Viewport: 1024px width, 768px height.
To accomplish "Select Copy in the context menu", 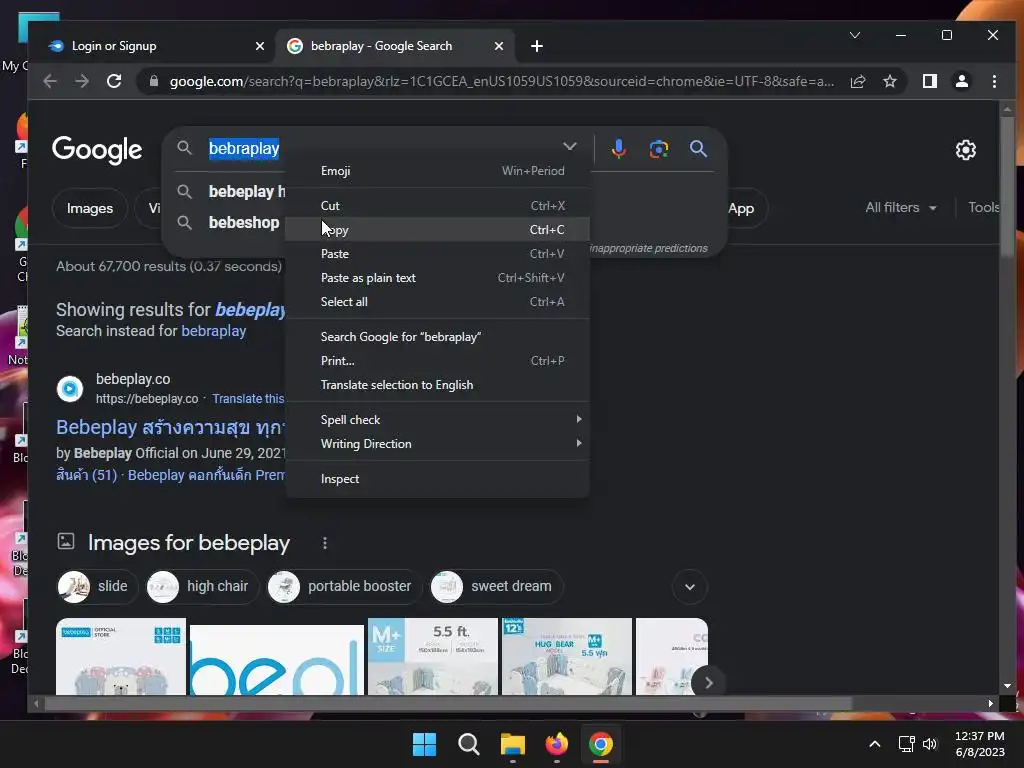I will 438,230.
